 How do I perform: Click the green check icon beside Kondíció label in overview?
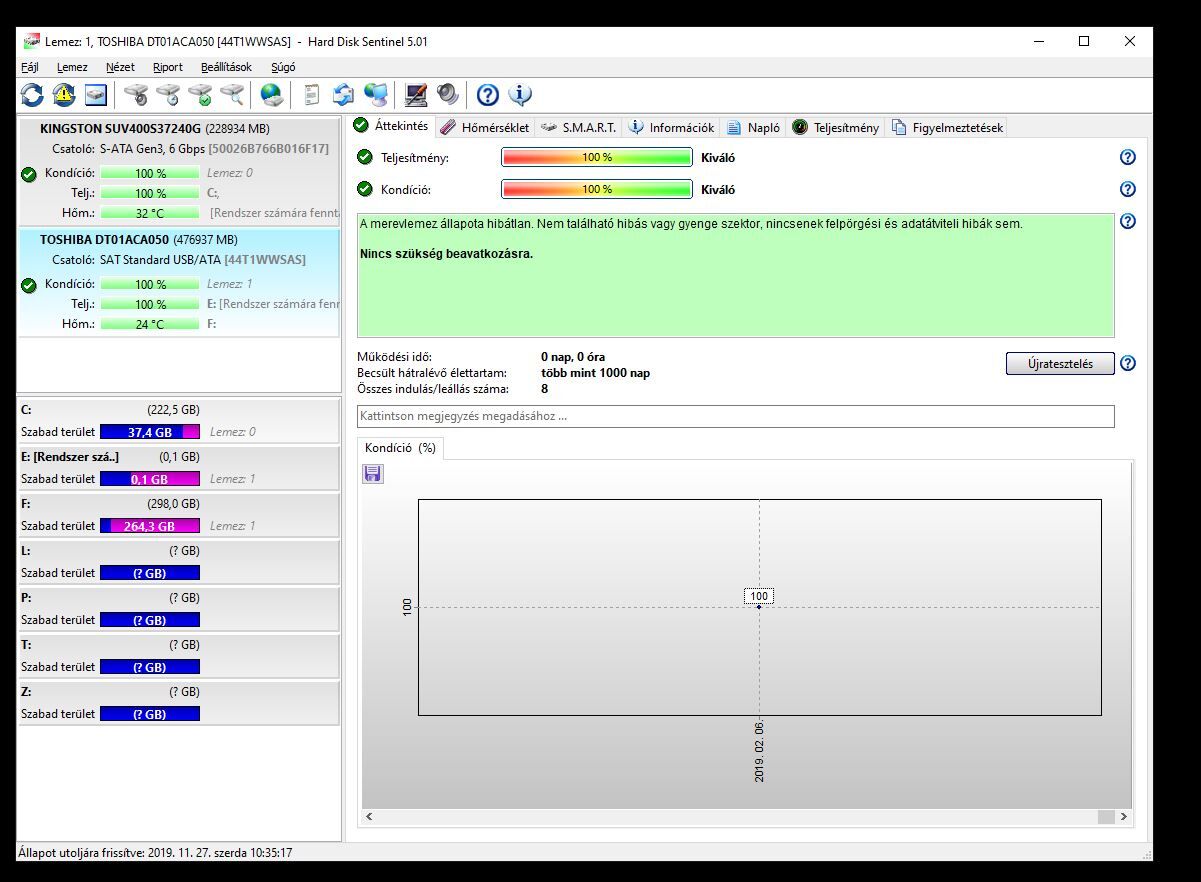(x=365, y=189)
